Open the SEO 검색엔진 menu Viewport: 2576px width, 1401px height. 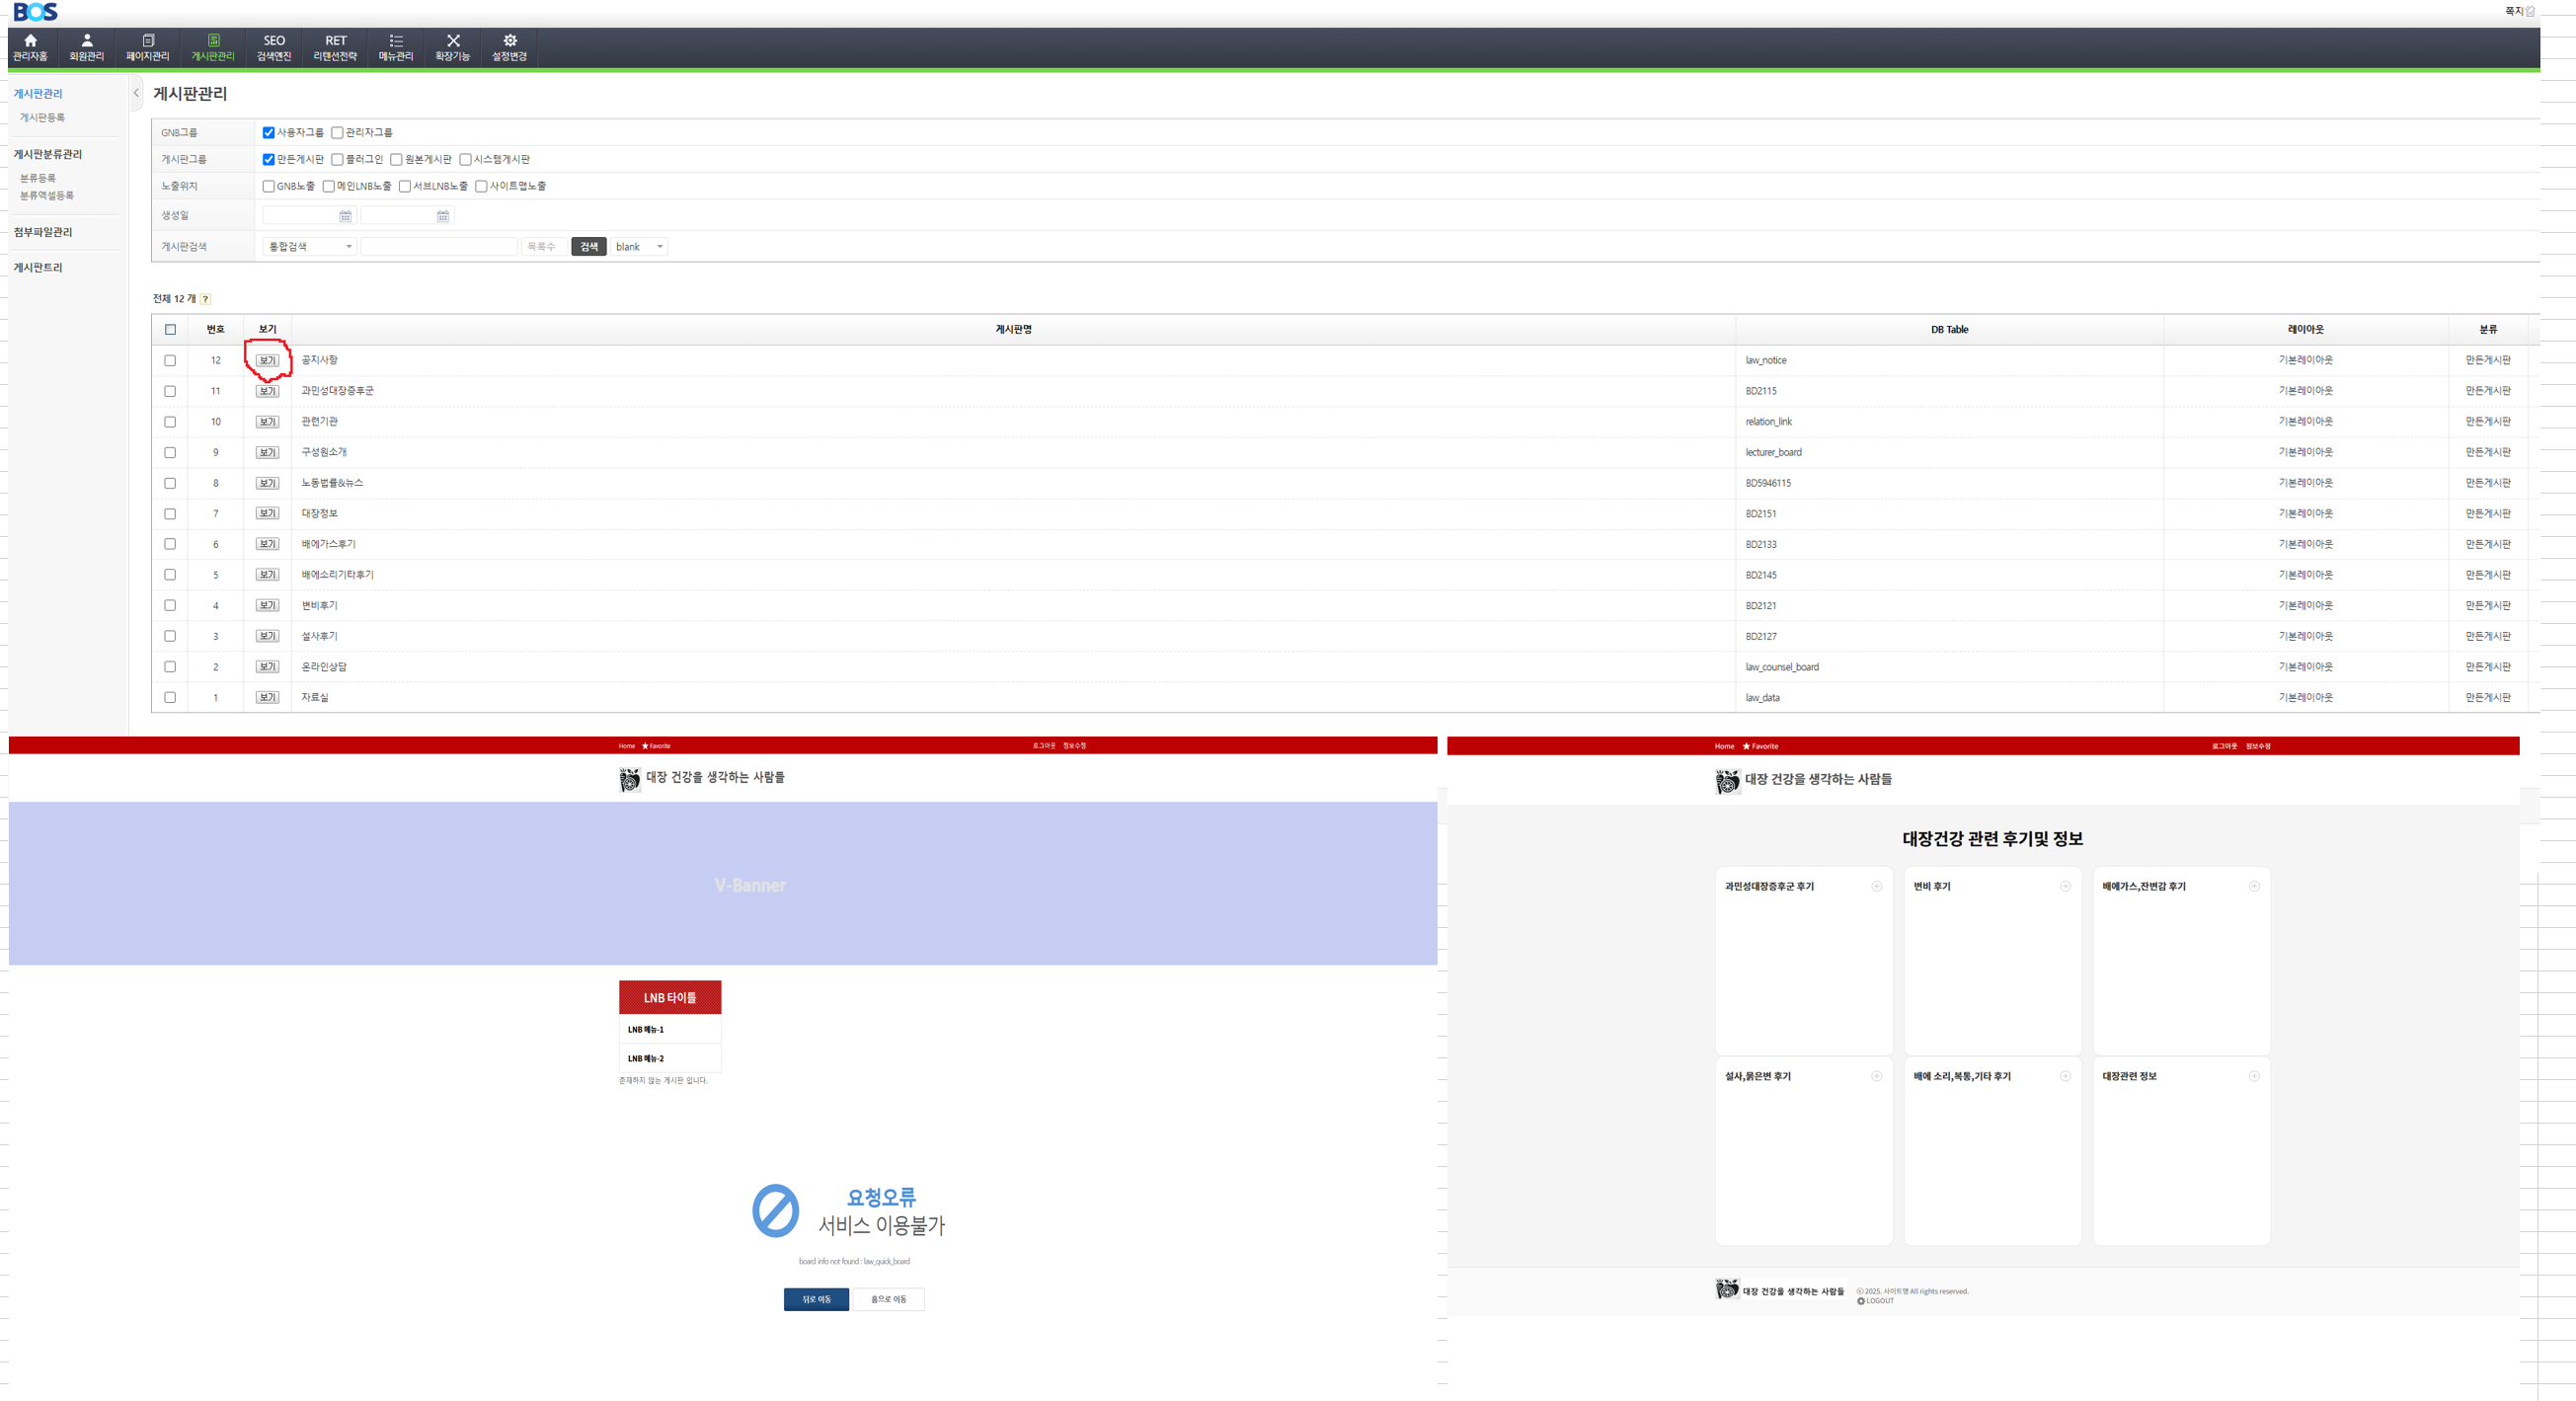point(273,47)
